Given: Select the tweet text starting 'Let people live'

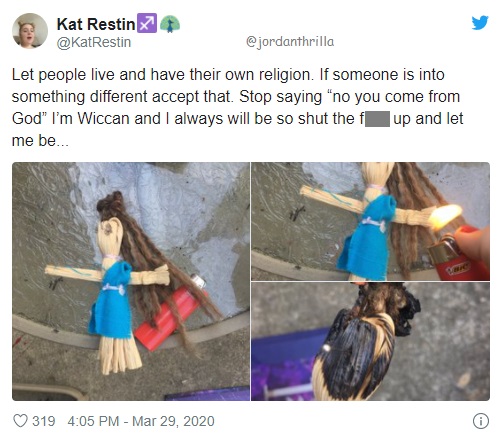Looking at the screenshot, I should 237,107.
